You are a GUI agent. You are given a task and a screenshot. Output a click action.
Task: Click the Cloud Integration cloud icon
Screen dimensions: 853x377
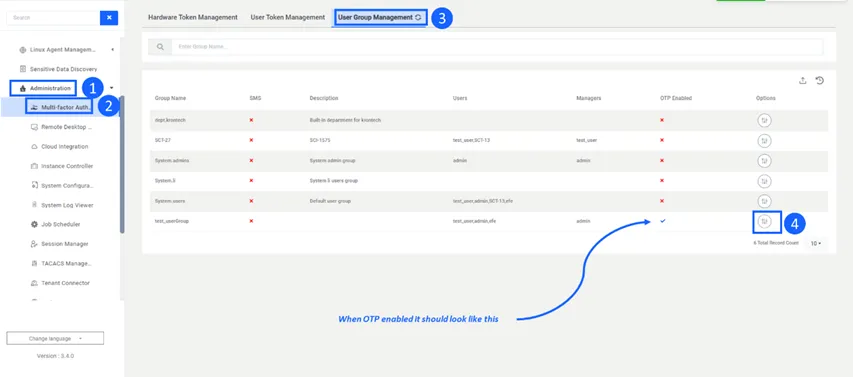[34, 146]
